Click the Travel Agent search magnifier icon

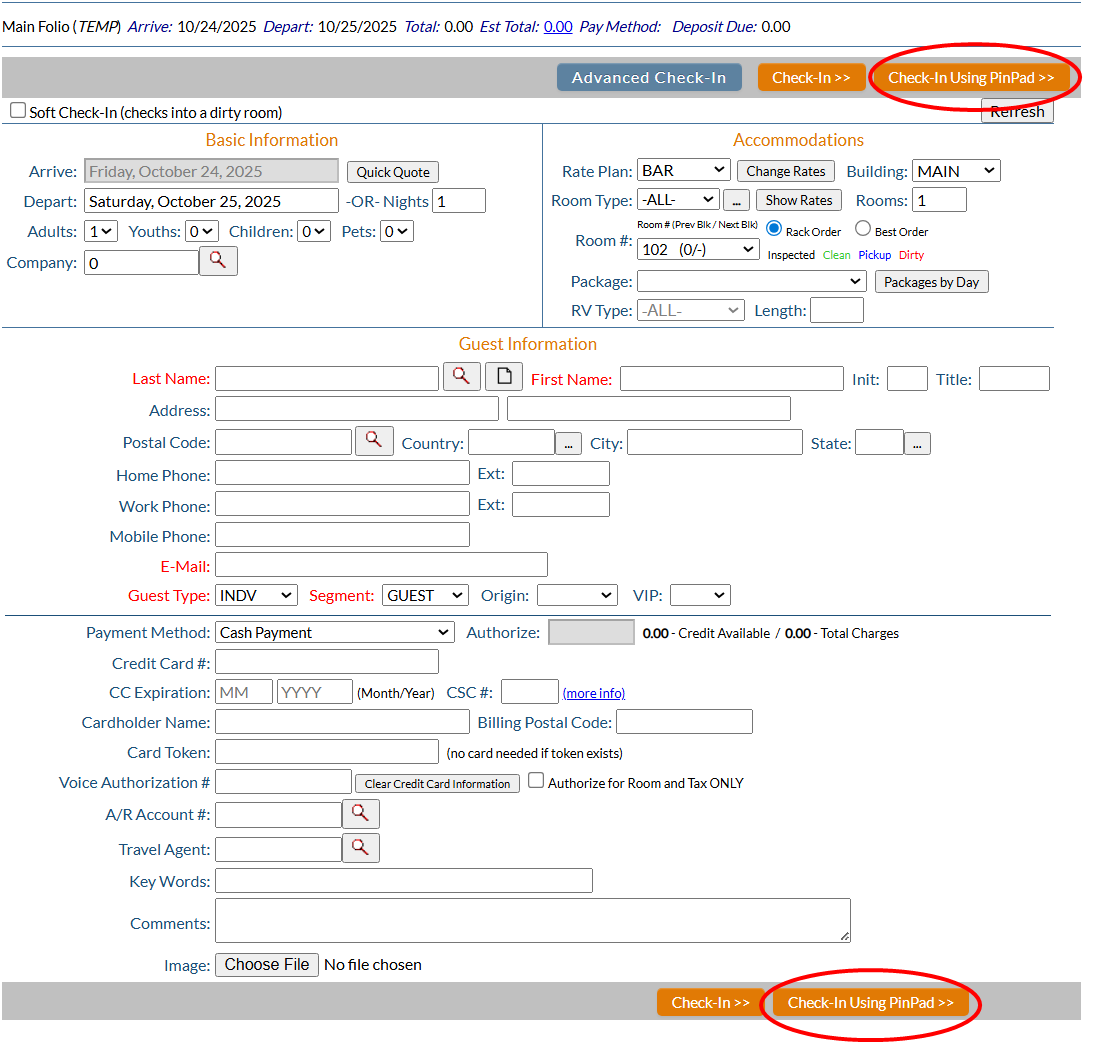click(x=360, y=848)
